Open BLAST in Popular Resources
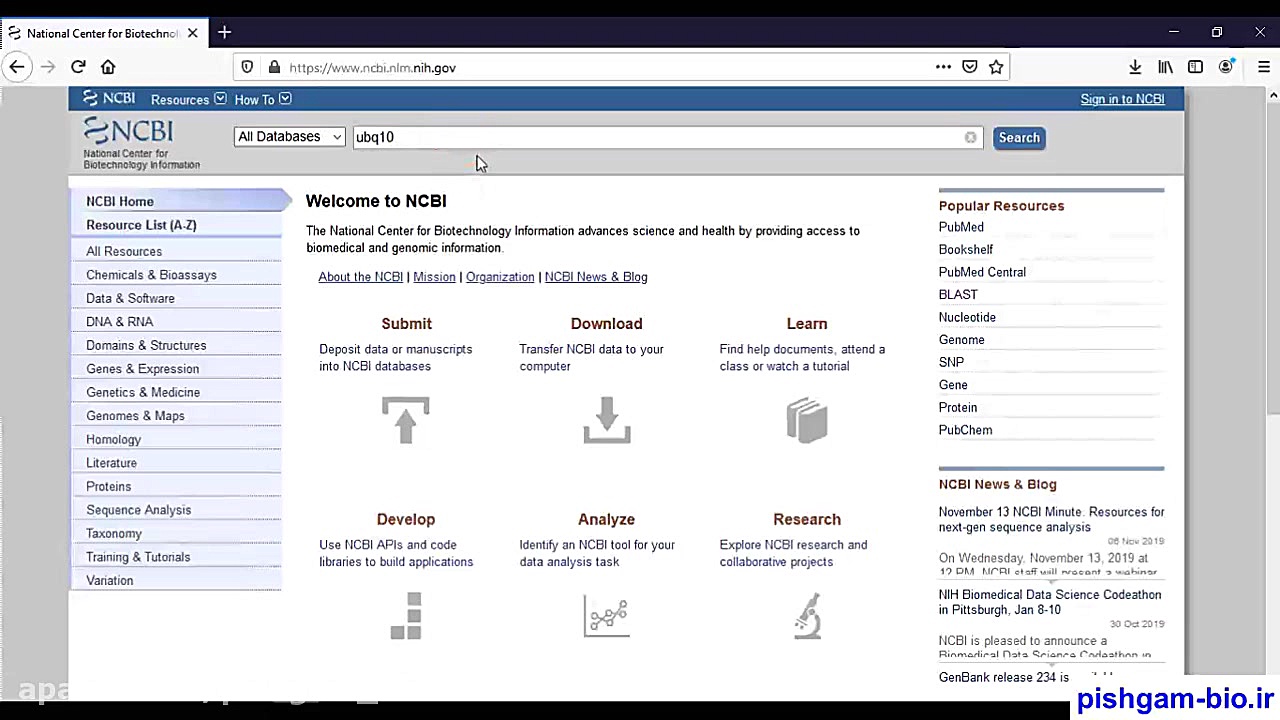Image resolution: width=1280 pixels, height=720 pixels. [958, 295]
